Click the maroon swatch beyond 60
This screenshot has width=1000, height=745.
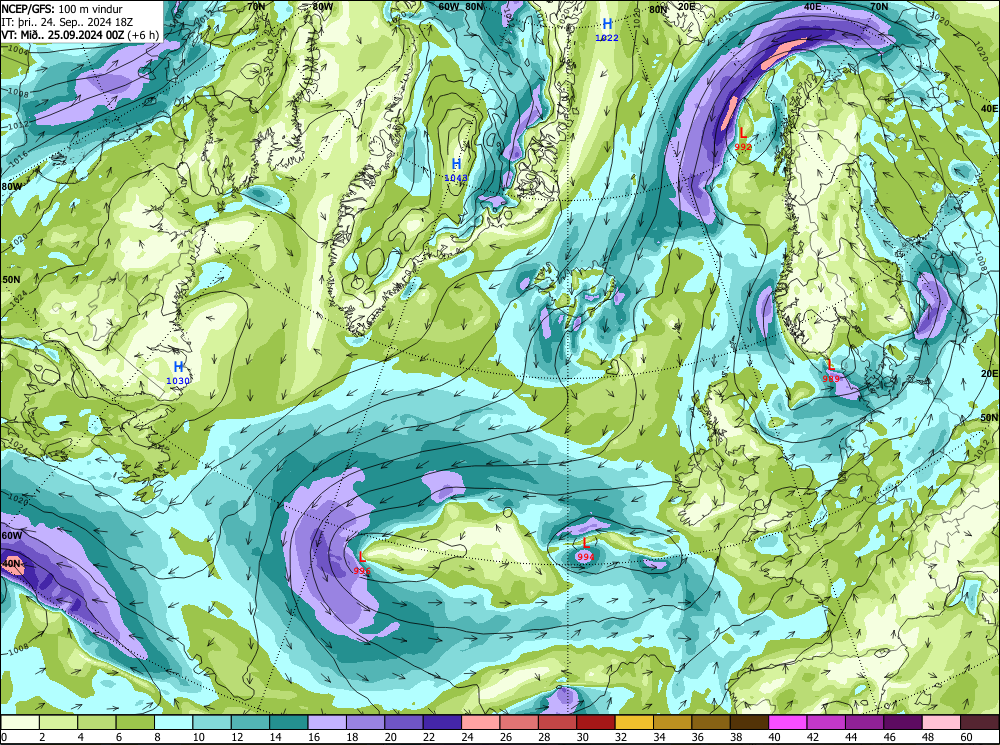click(979, 722)
